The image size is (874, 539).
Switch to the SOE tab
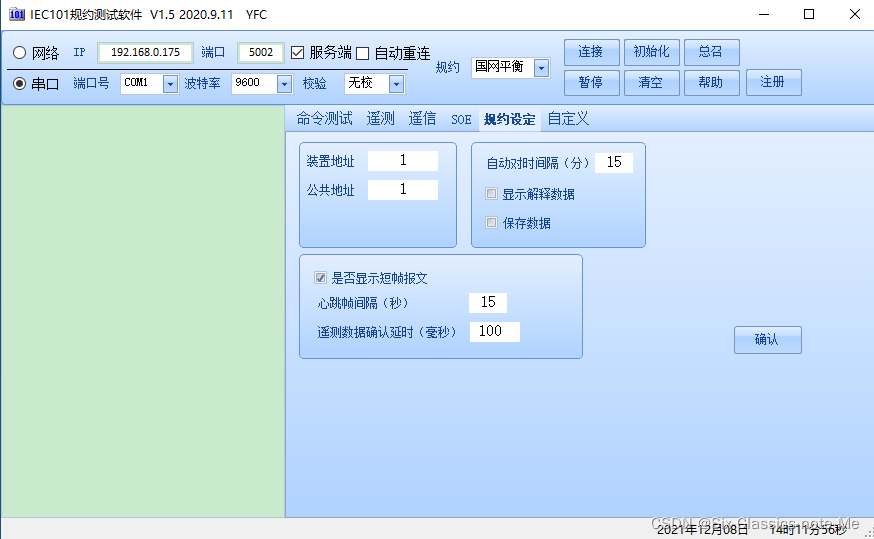point(461,119)
